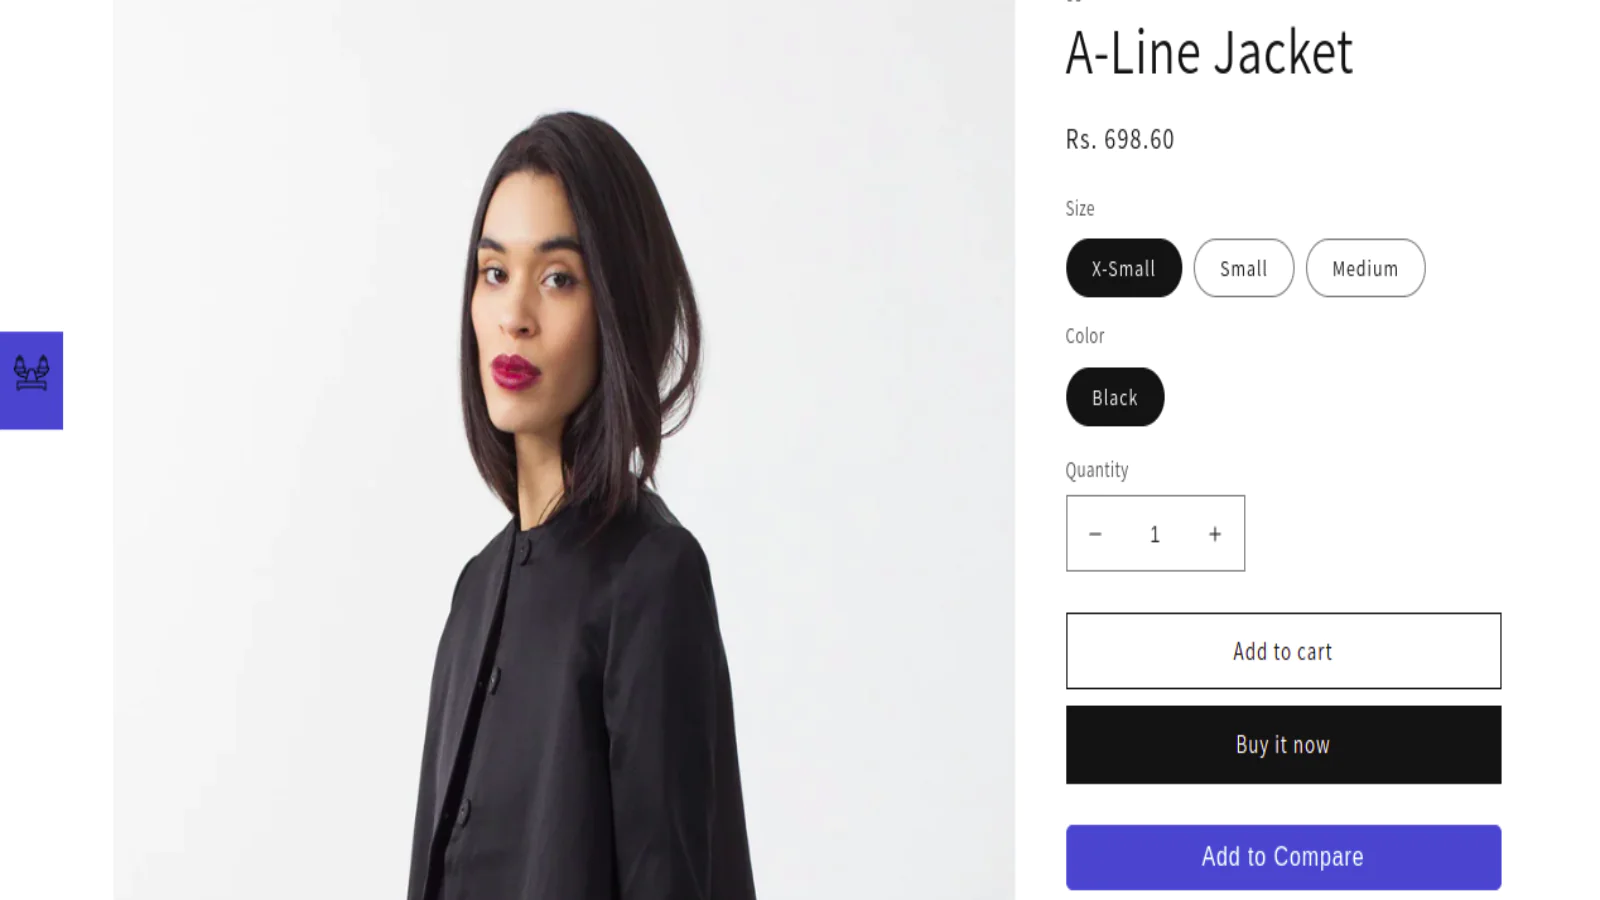The height and width of the screenshot is (900, 1600).
Task: Click the Buy it now button
Action: click(1283, 745)
